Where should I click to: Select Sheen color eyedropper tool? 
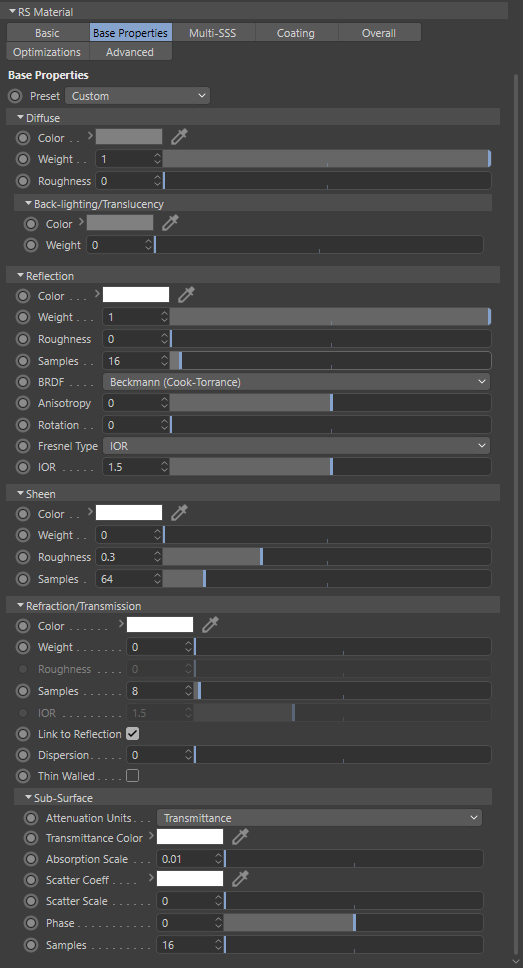click(179, 513)
